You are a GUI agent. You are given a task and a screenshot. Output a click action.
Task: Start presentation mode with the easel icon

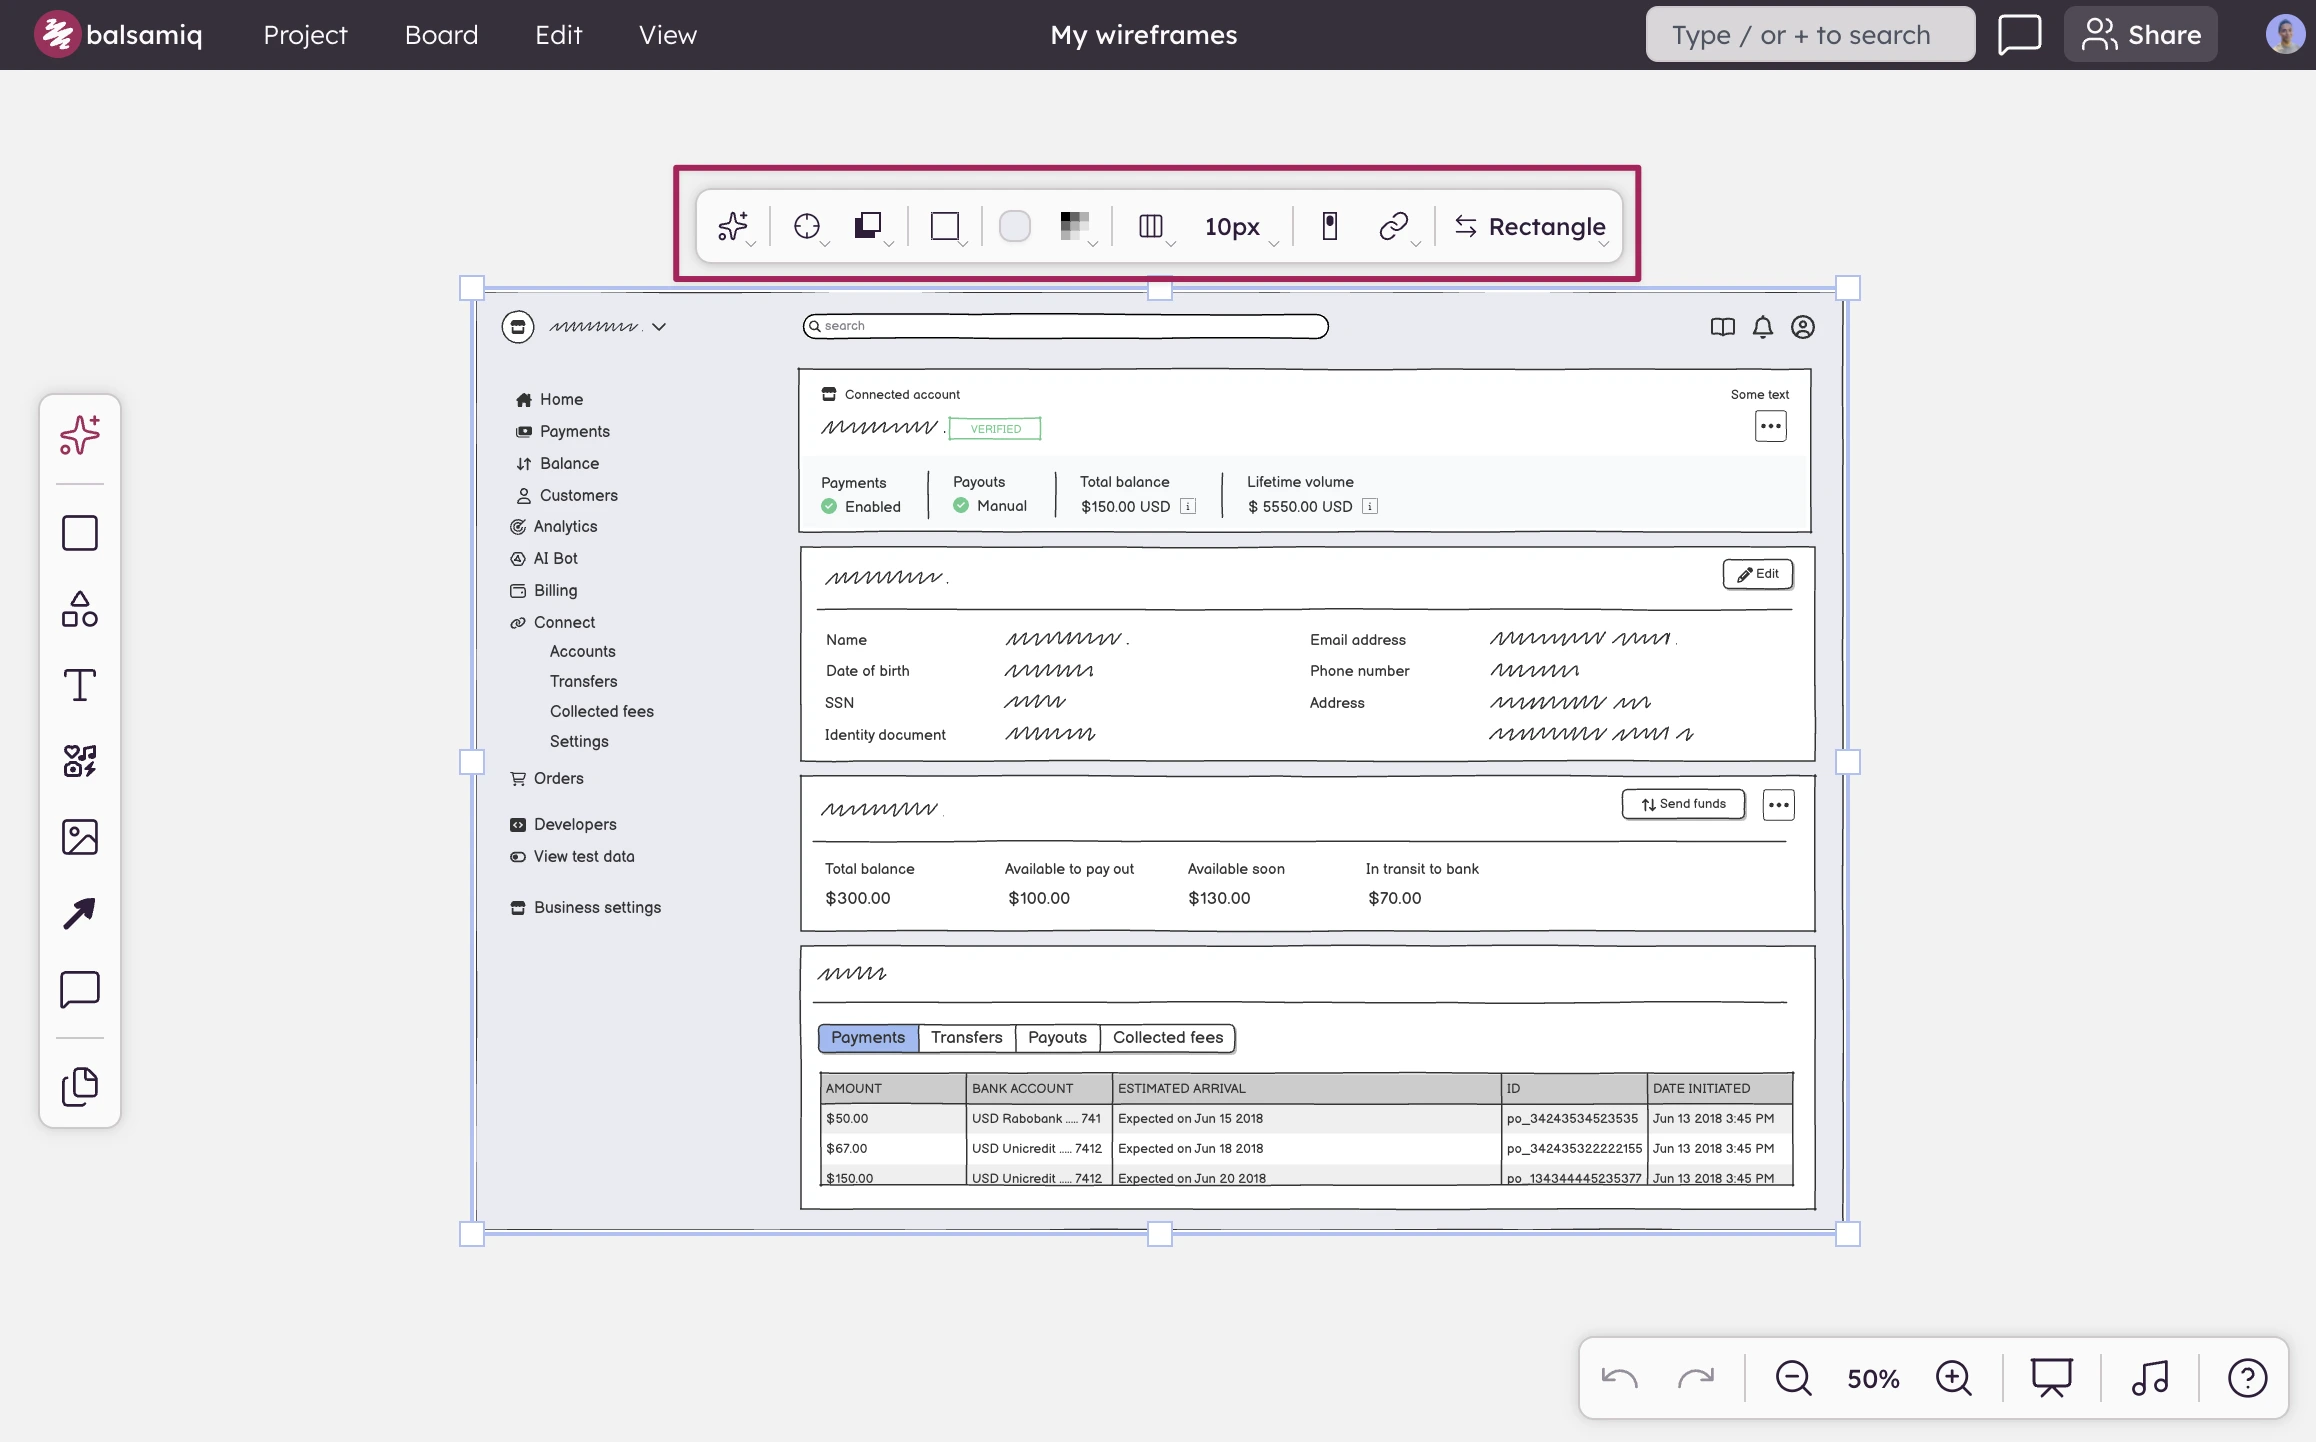(2051, 1378)
